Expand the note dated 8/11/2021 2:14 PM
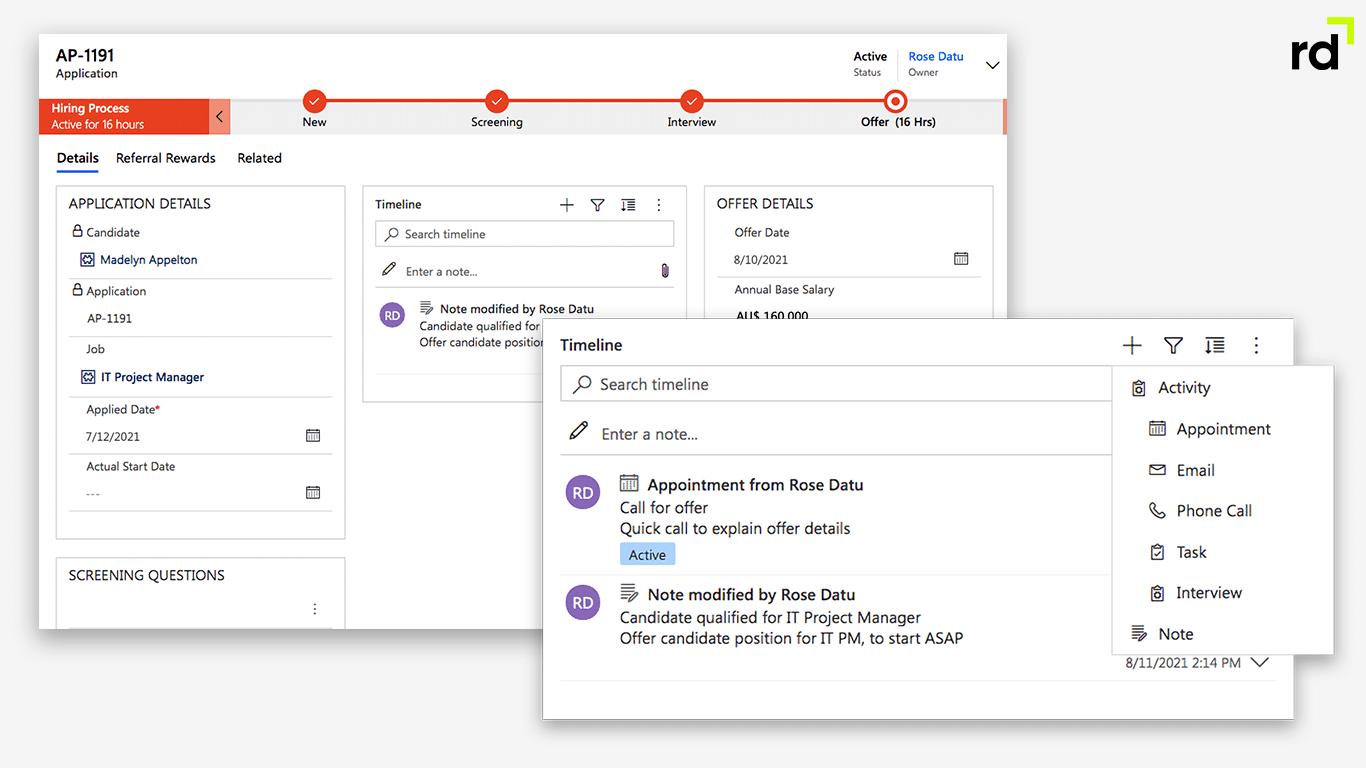The height and width of the screenshot is (768, 1366). pyautogui.click(x=1260, y=663)
